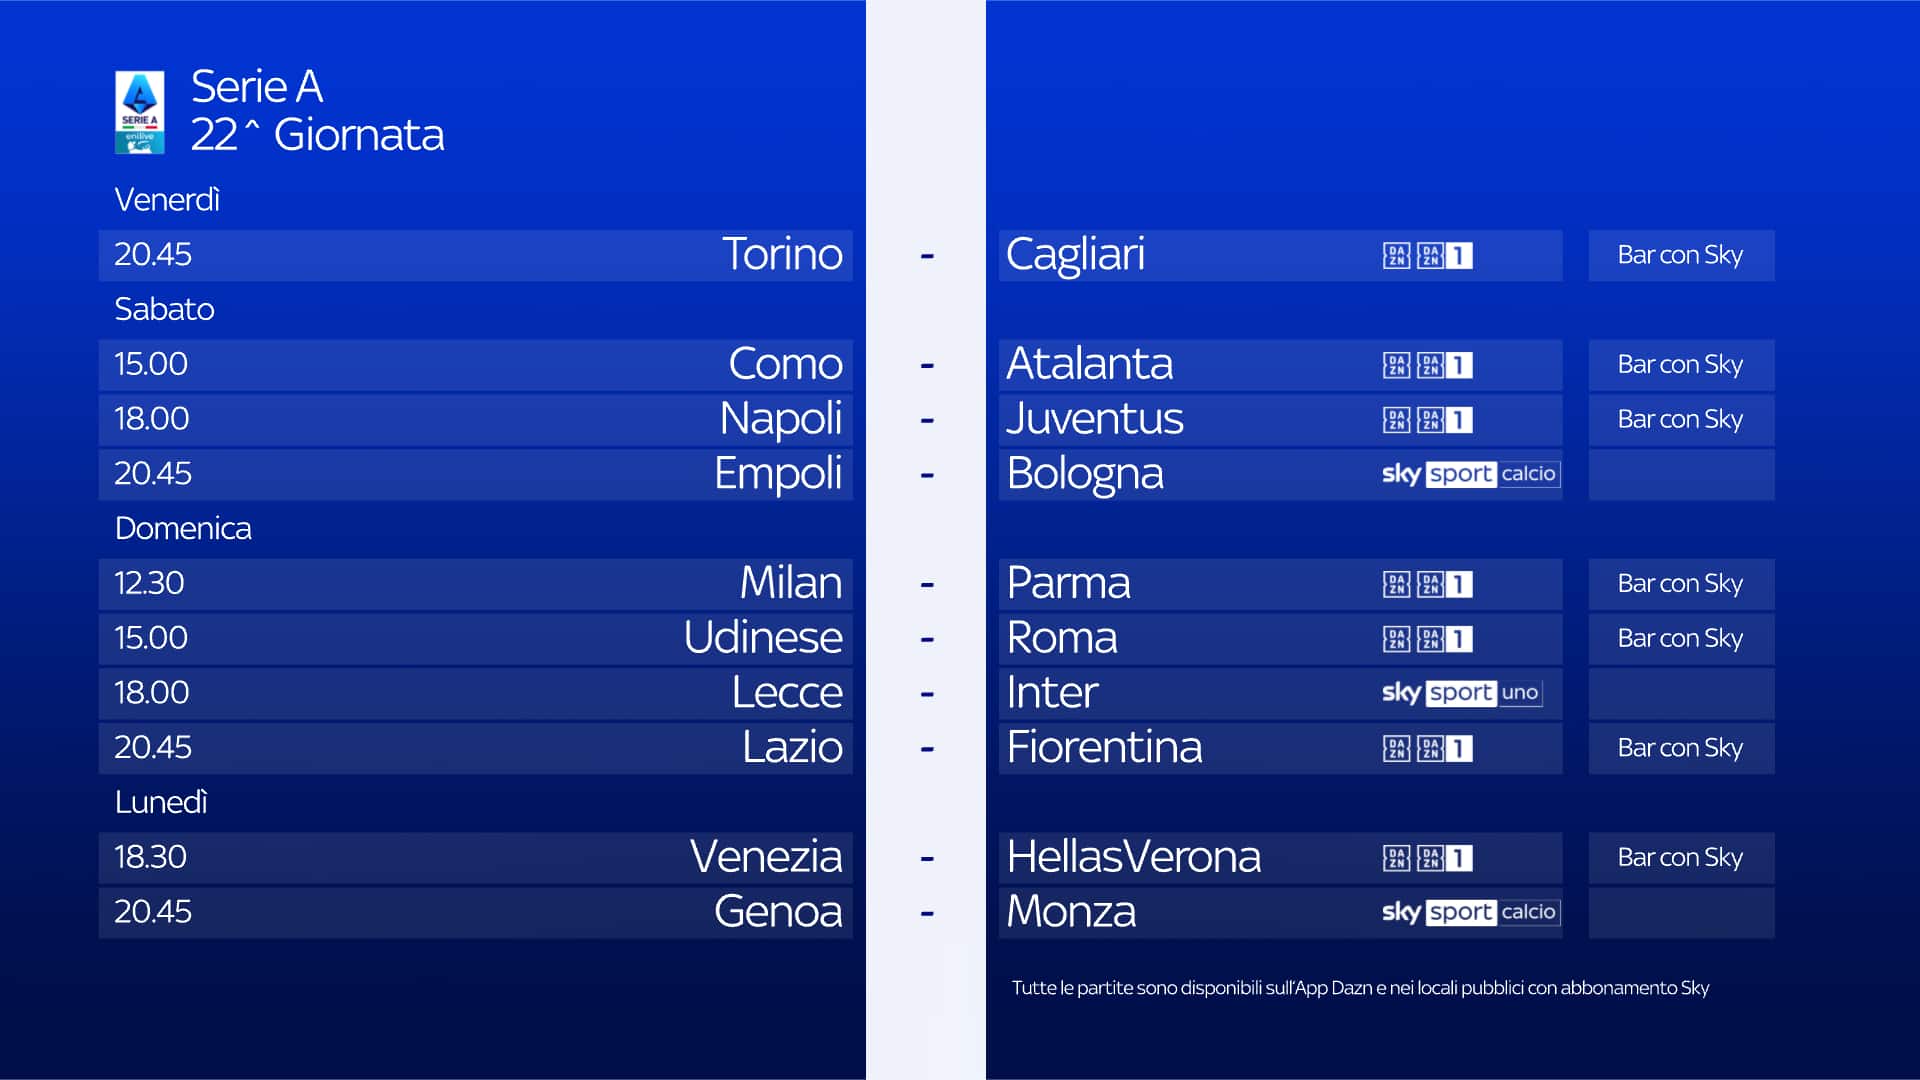Select the Domenica day heading
The image size is (1920, 1080).
tap(183, 528)
